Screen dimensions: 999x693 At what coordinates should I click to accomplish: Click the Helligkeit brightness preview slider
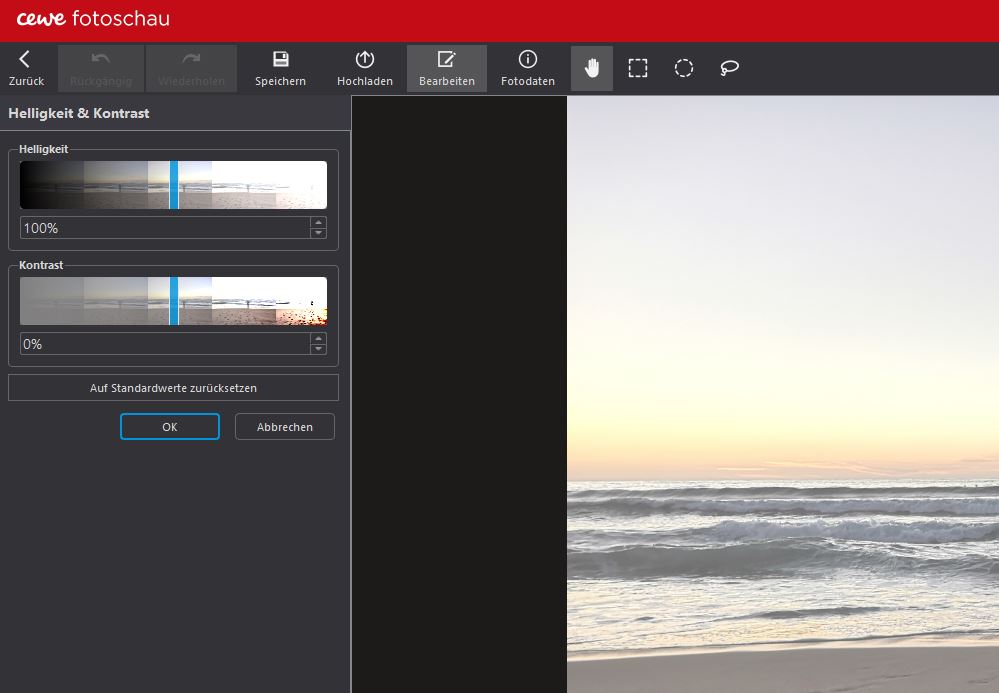(173, 185)
